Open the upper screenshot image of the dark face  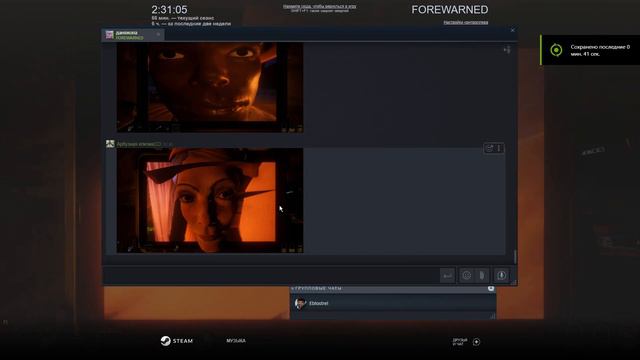[x=210, y=87]
